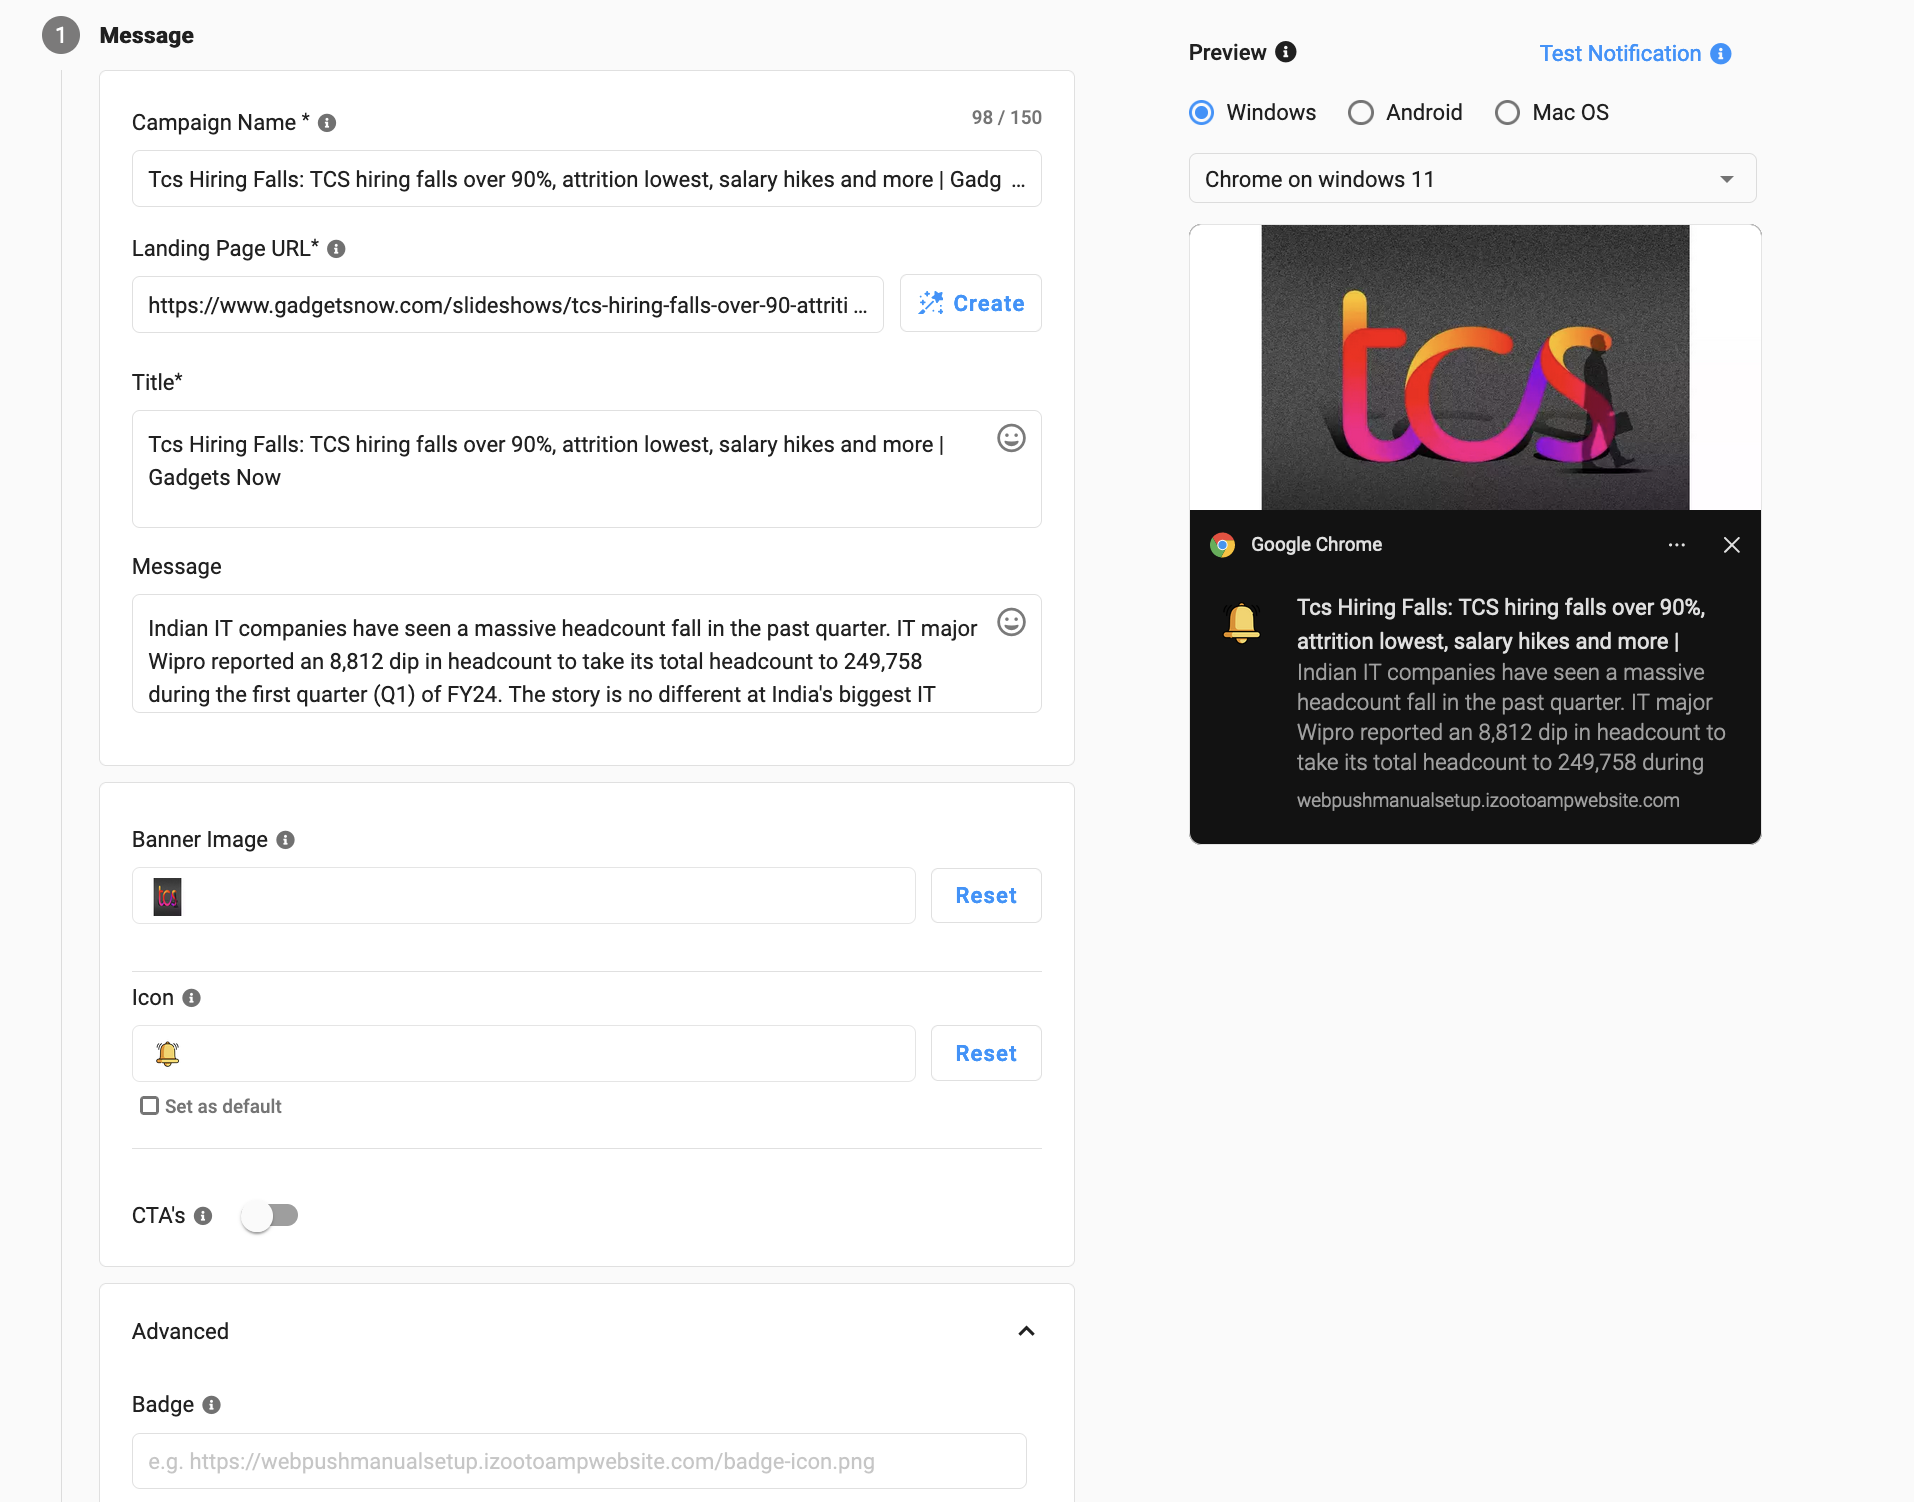1914x1502 pixels.
Task: Collapse the Advanced section chevron
Action: point(1026,1331)
